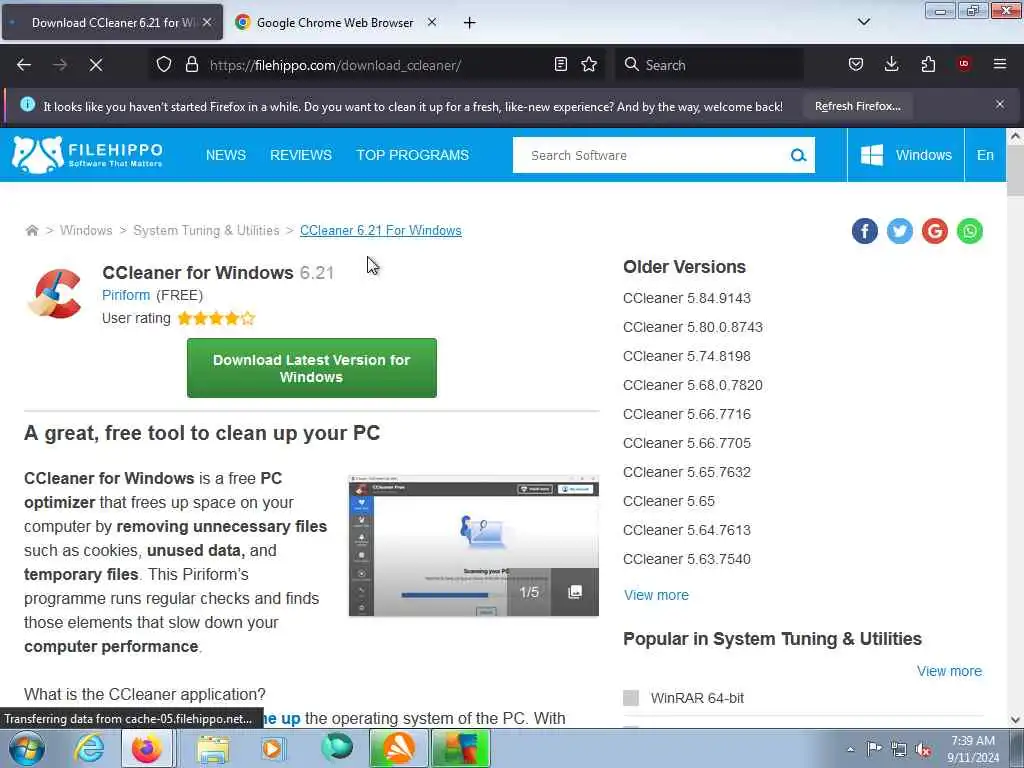Click network tray icon
Image resolution: width=1024 pixels, height=768 pixels.
tap(899, 749)
